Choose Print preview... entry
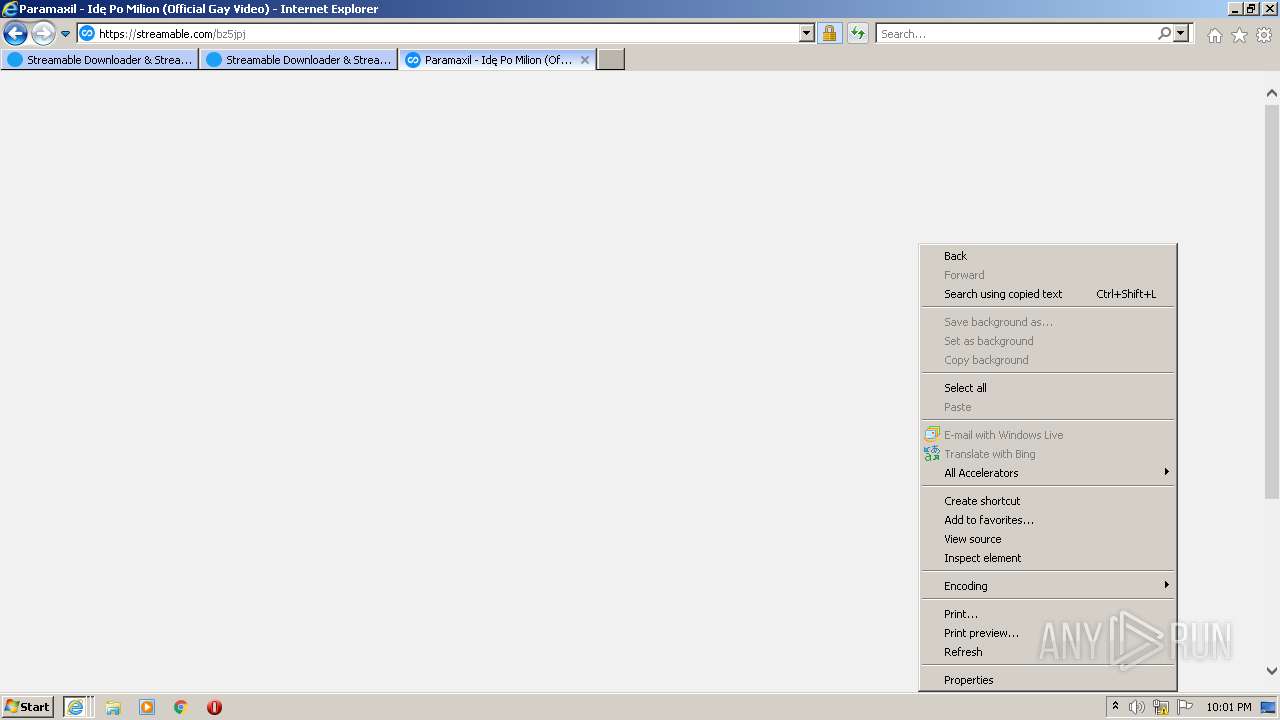This screenshot has width=1280, height=720. click(1048, 633)
